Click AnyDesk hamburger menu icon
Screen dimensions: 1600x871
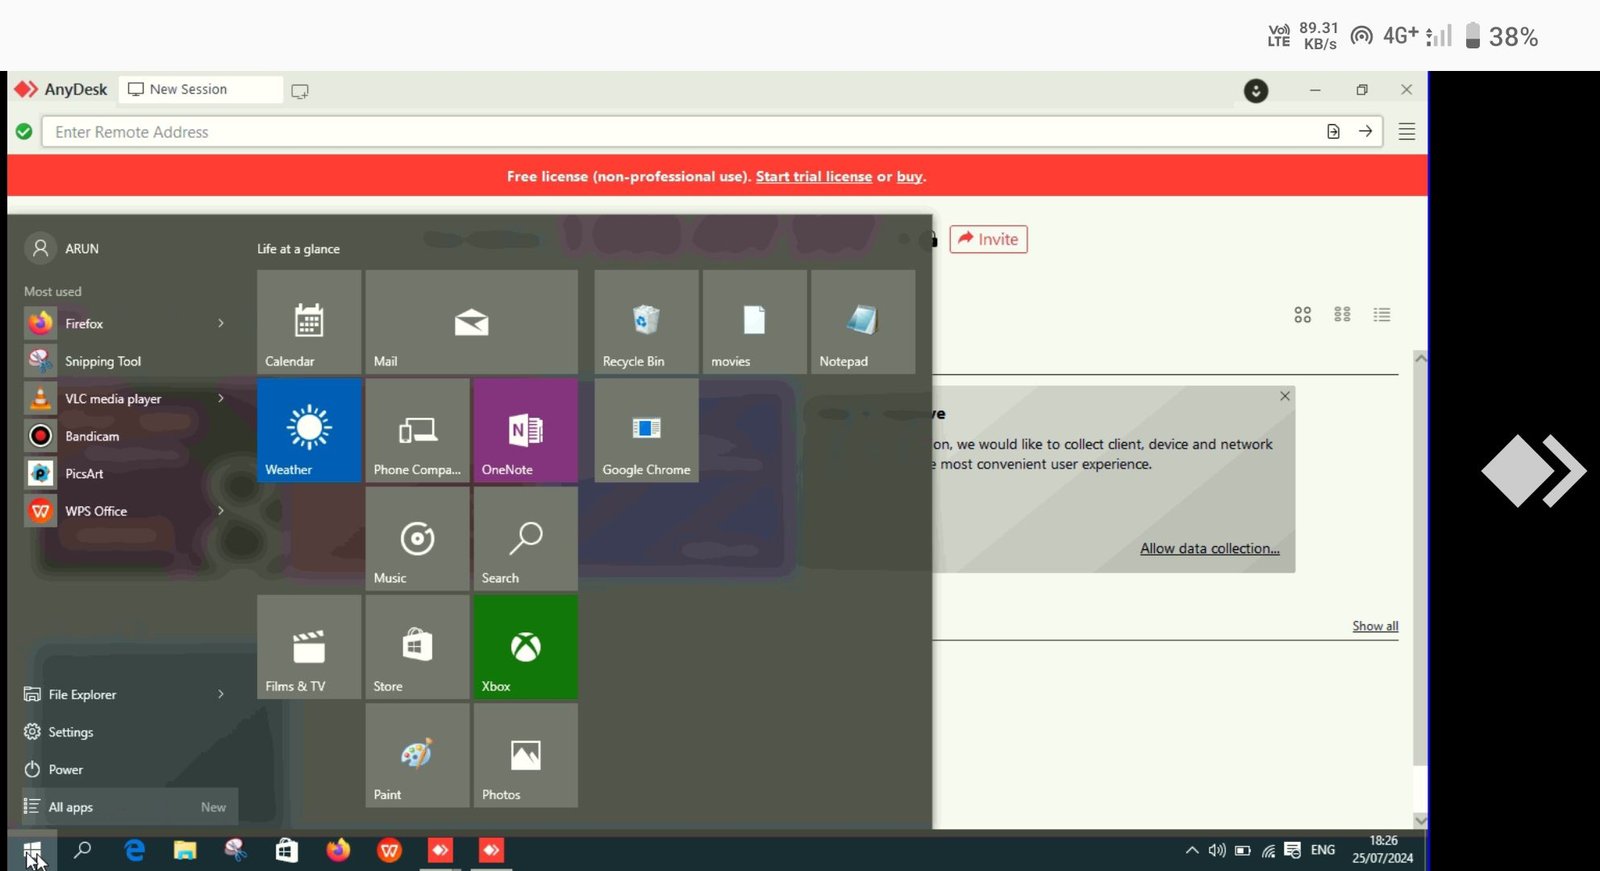pyautogui.click(x=1406, y=132)
